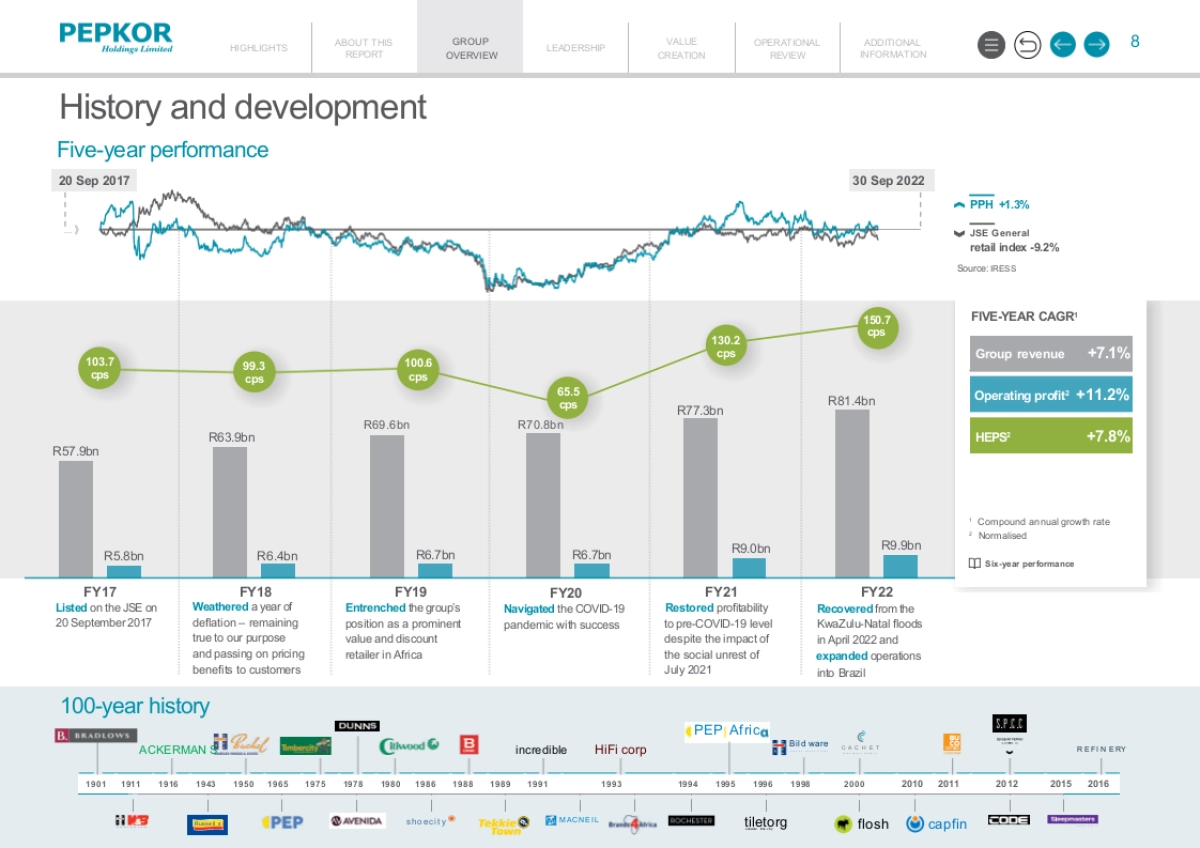This screenshot has height=848, width=1200.
Task: Click the Tekkie Town brand logo
Action: click(504, 824)
